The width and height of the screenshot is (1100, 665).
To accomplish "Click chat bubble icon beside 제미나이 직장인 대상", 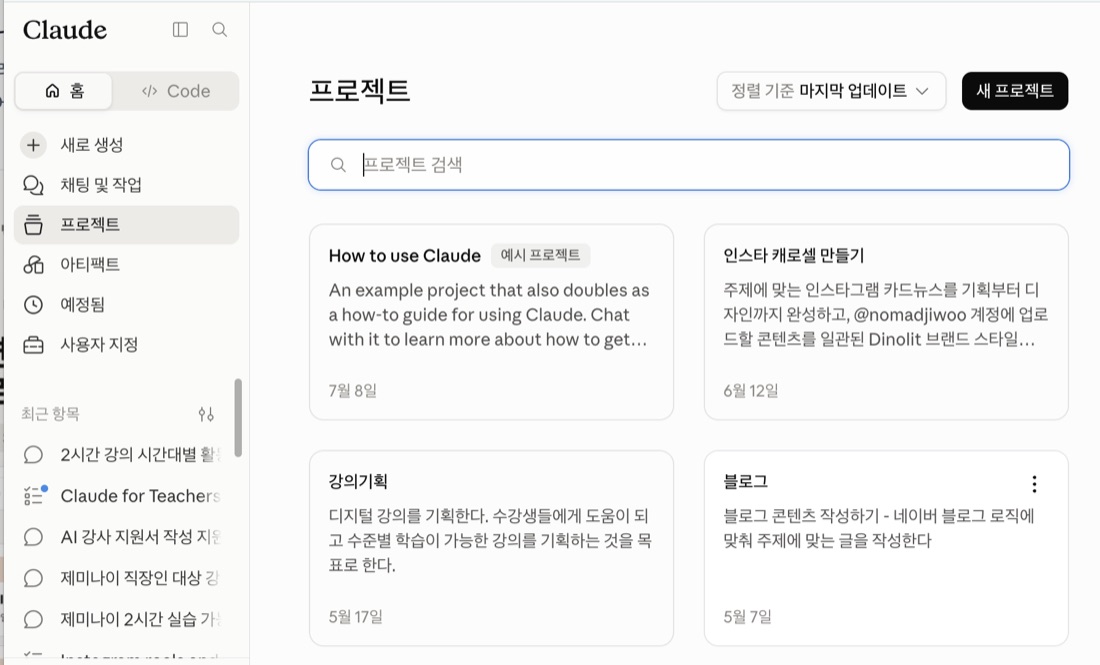I will click(33, 578).
